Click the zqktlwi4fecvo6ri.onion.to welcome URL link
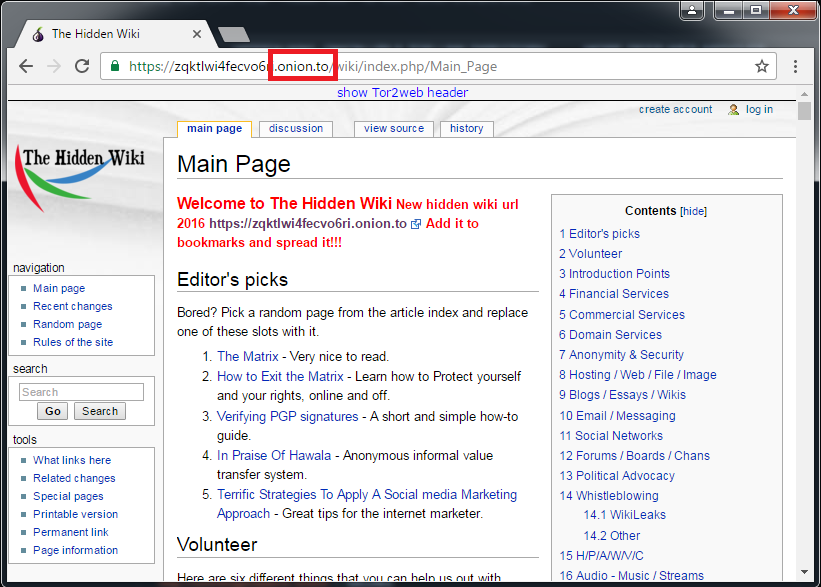Screen dimensions: 821x587 point(308,224)
